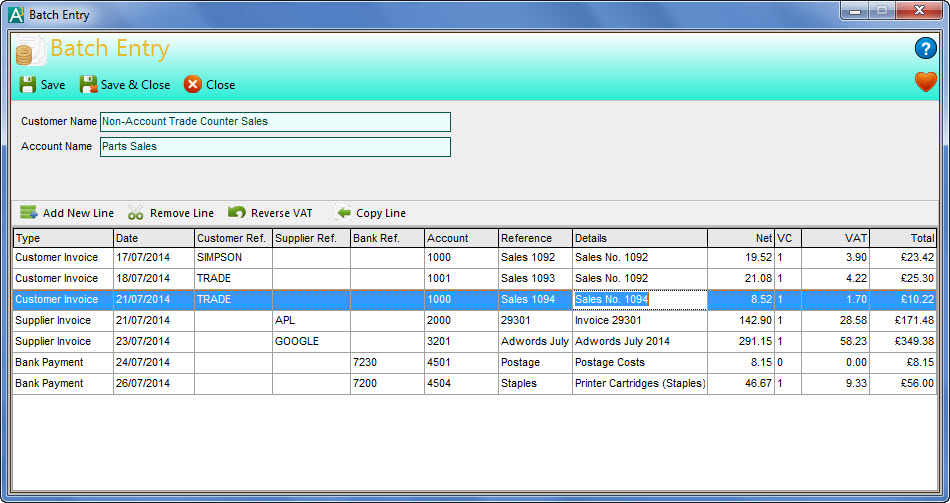
Task: Click the Date column header
Action: click(x=153, y=238)
